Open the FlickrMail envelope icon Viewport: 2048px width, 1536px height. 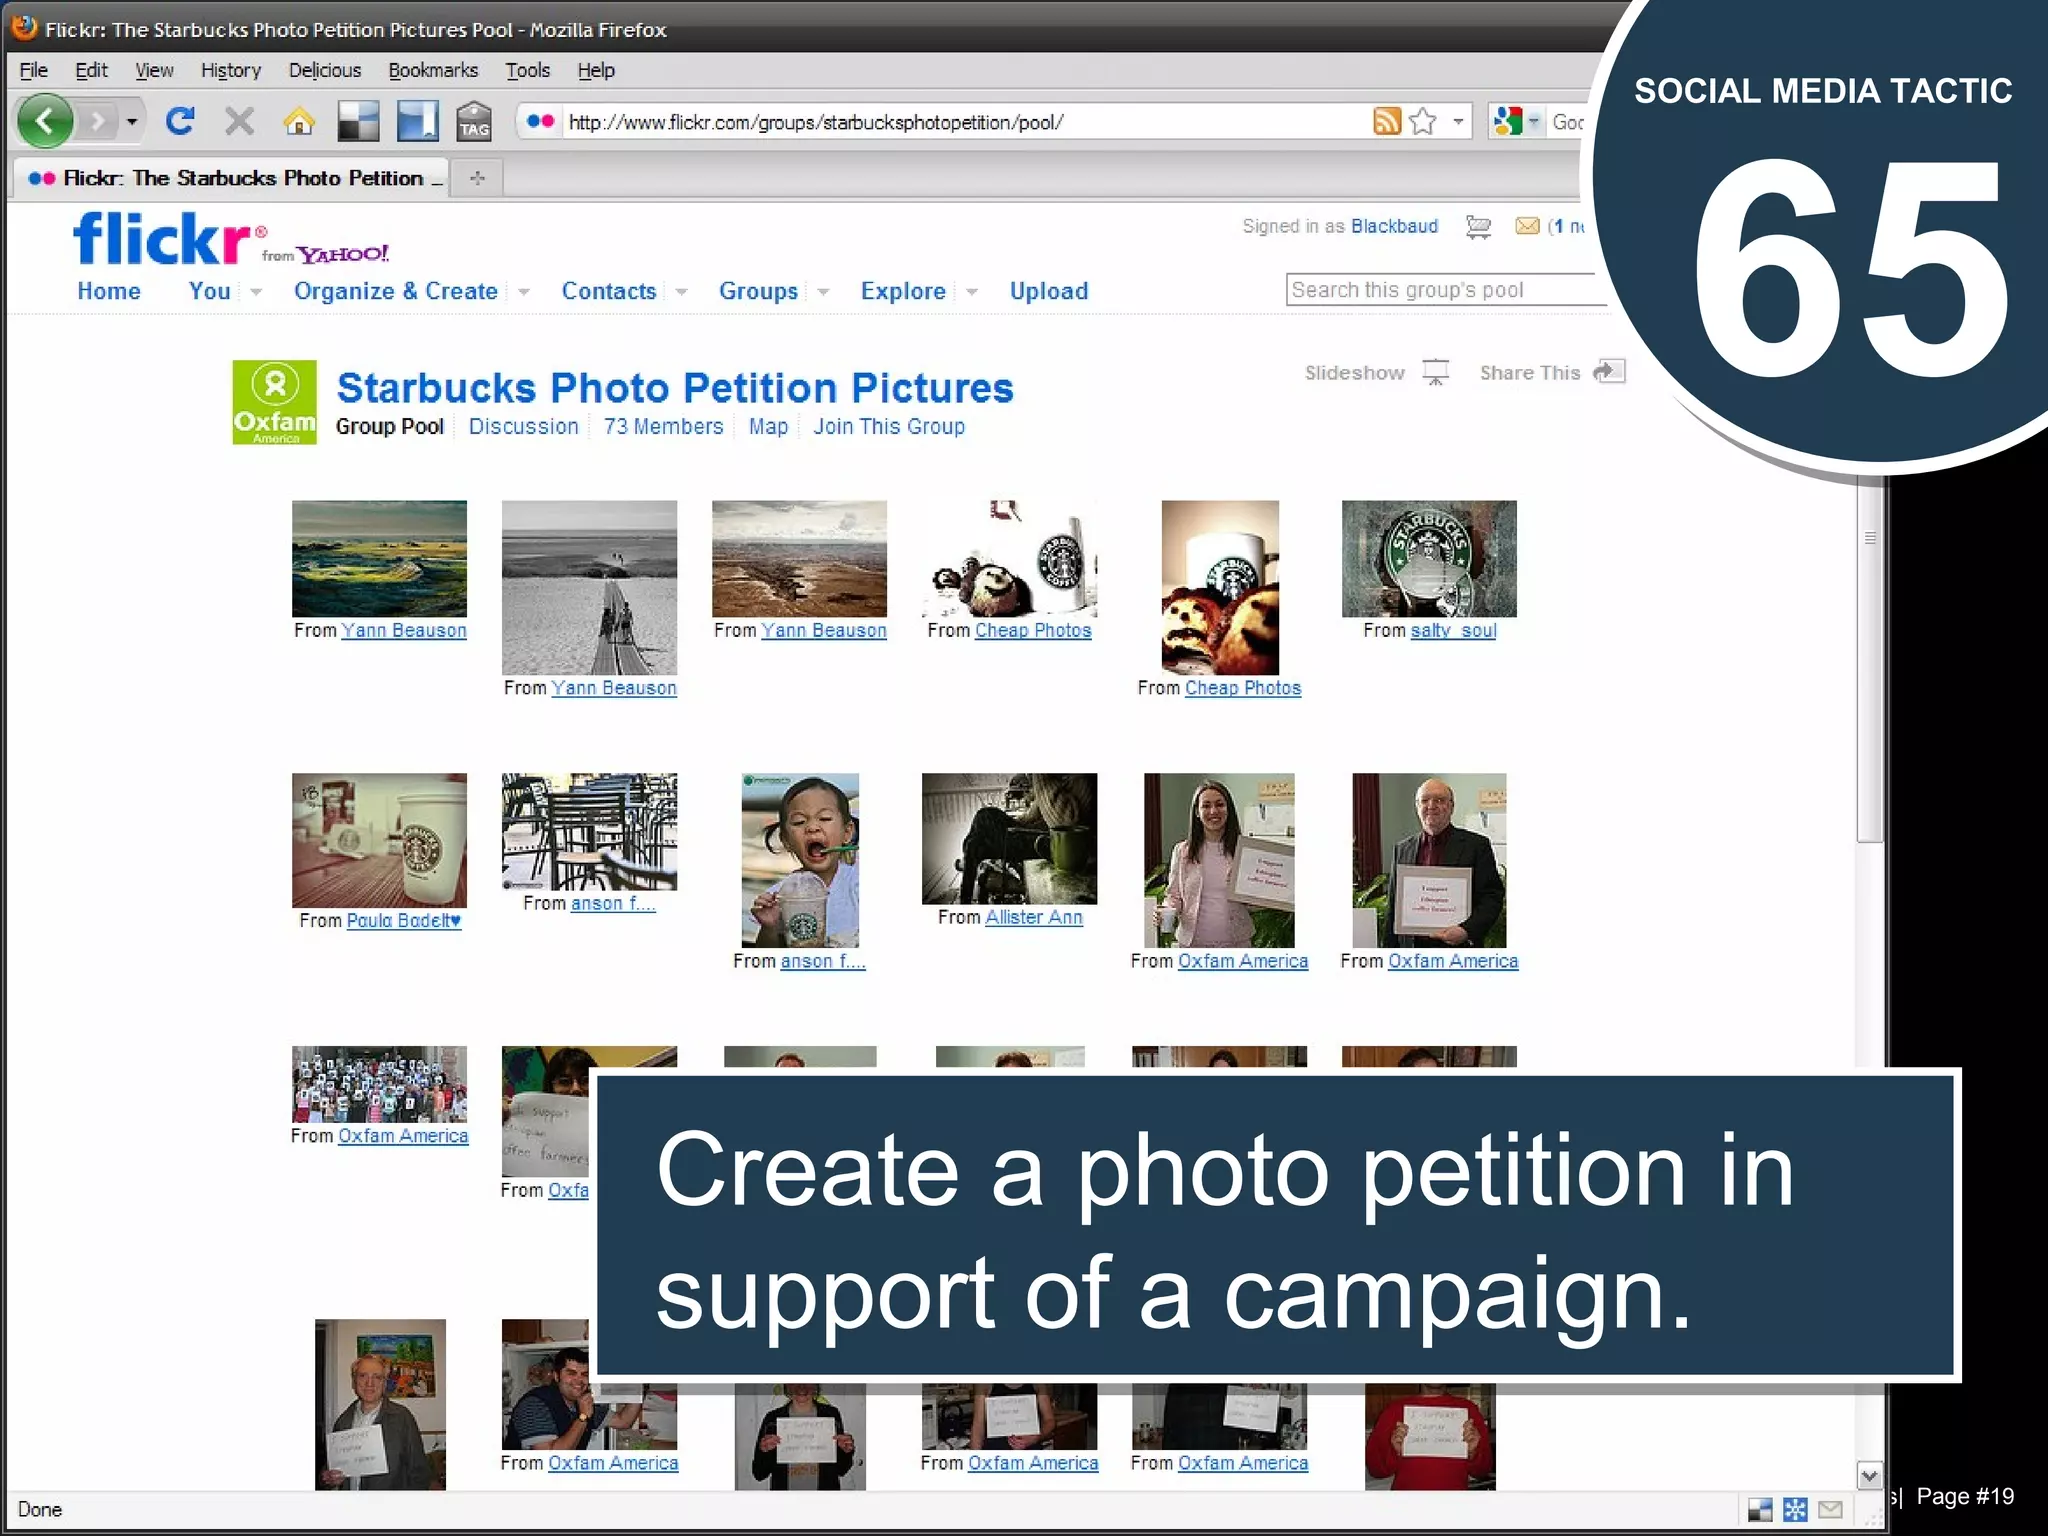(1527, 226)
